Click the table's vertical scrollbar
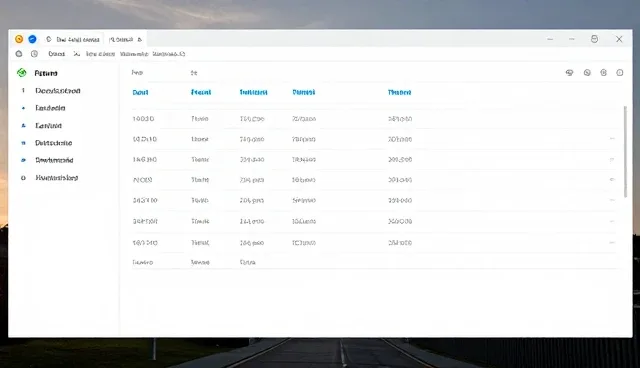 coord(625,152)
